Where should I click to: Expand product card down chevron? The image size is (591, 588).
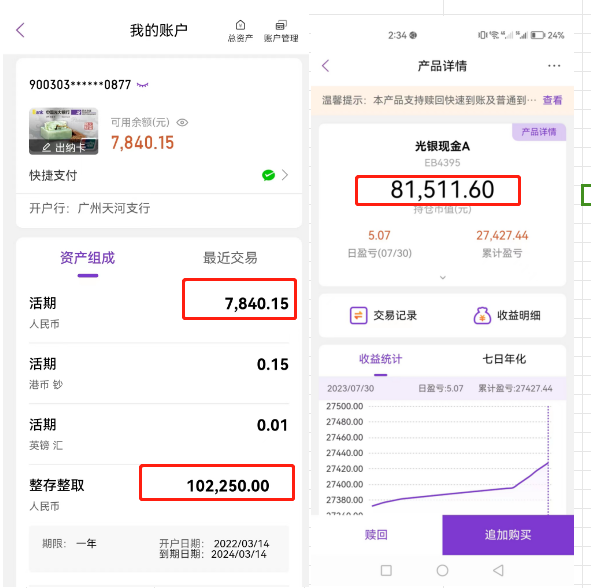pyautogui.click(x=443, y=278)
